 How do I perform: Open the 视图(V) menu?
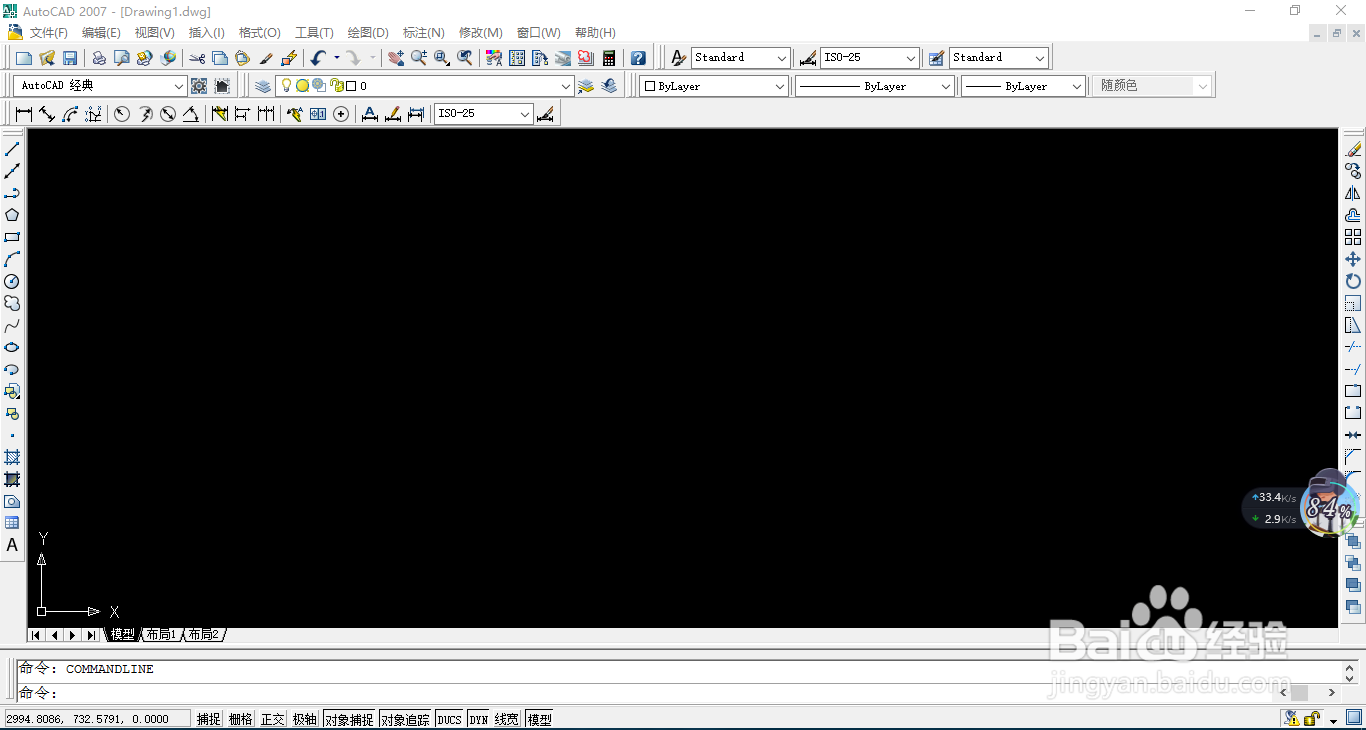154,33
